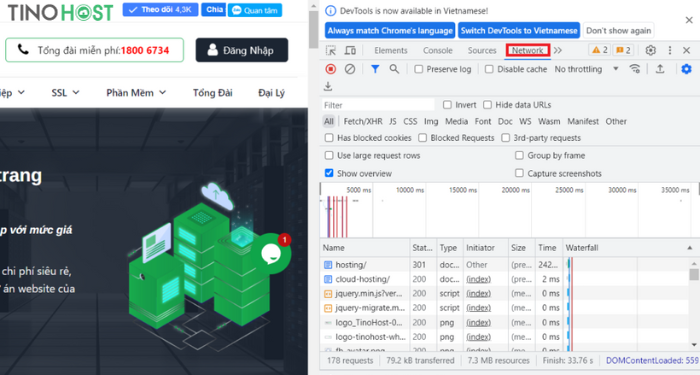
Task: Filter requests by CSS type
Action: (410, 121)
